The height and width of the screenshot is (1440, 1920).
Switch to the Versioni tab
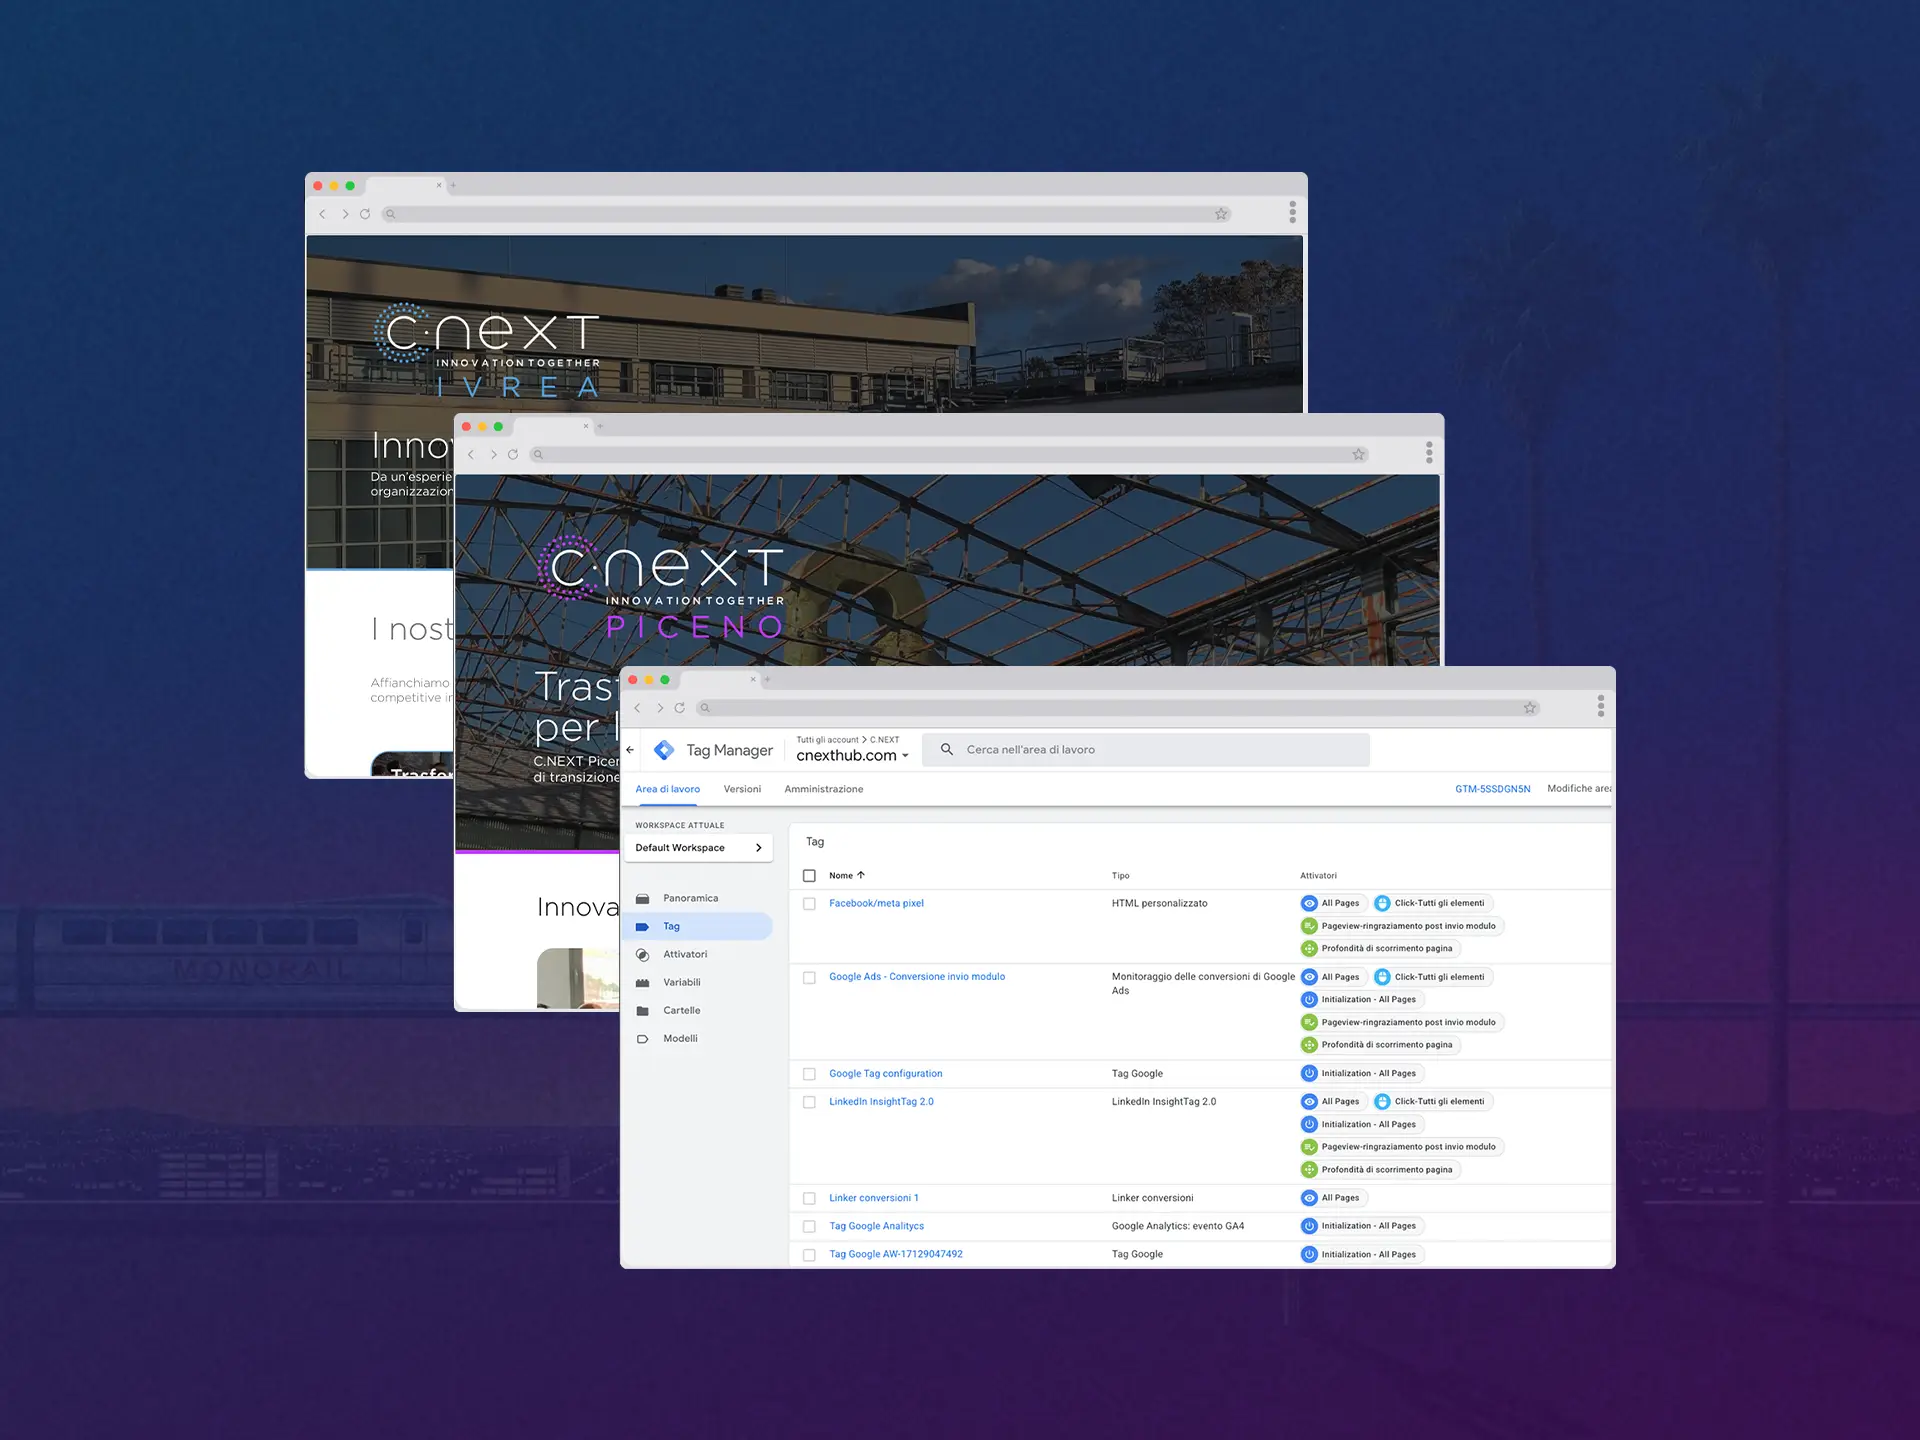click(742, 789)
